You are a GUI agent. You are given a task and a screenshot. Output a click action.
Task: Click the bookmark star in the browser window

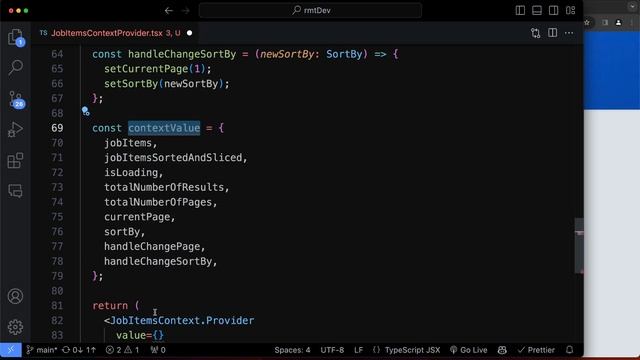(587, 23)
